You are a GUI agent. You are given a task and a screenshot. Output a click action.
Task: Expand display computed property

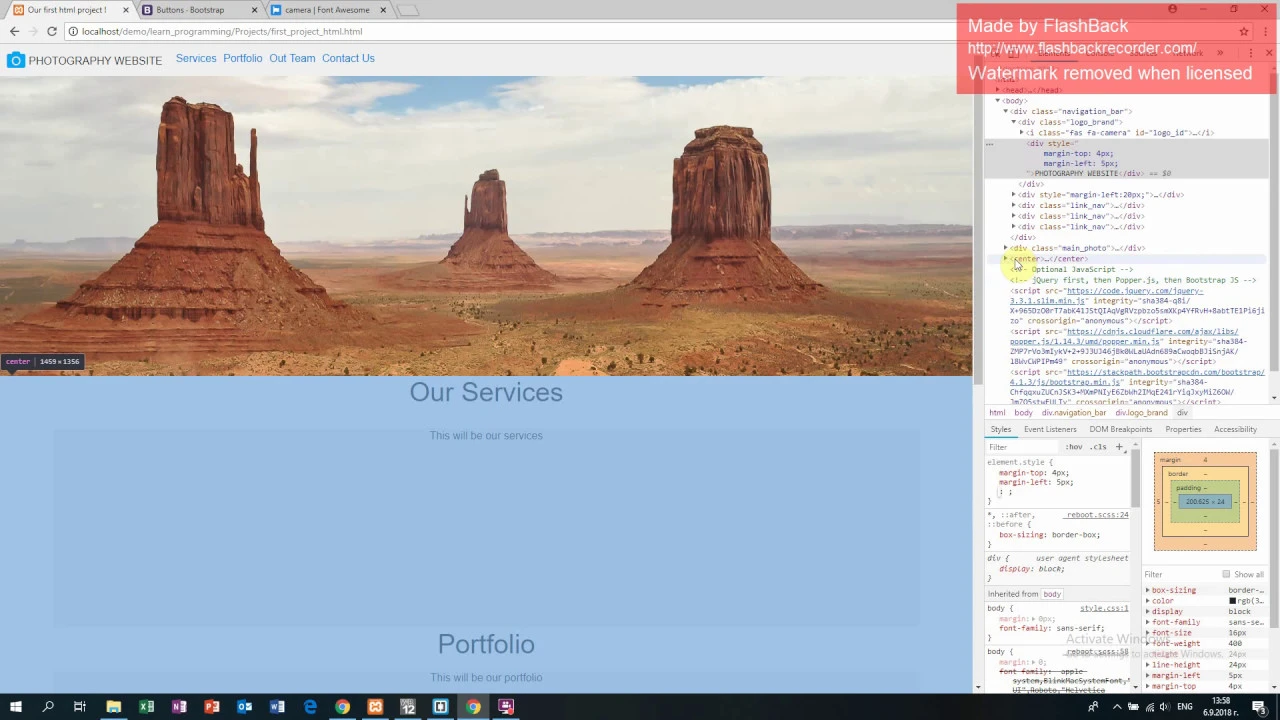1147,612
